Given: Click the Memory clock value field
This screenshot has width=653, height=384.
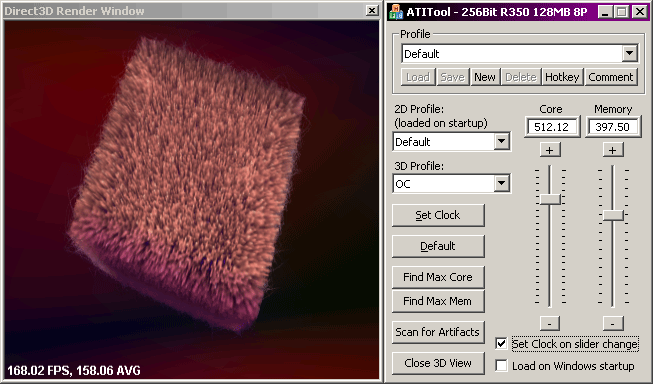Looking at the screenshot, I should pos(613,127).
